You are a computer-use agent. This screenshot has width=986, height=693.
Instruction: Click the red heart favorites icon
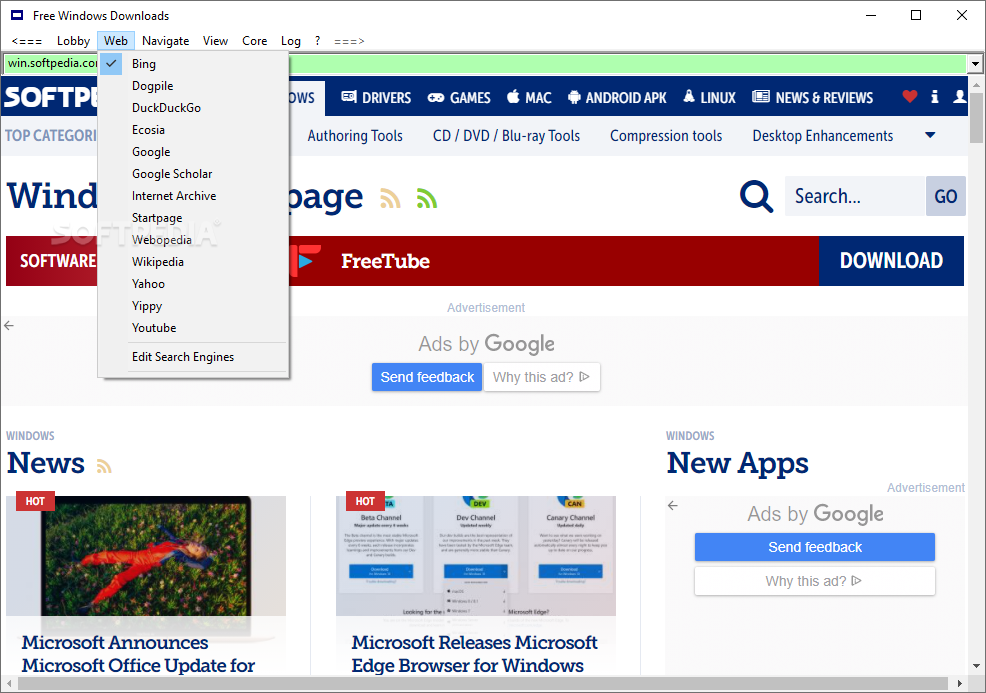point(909,97)
